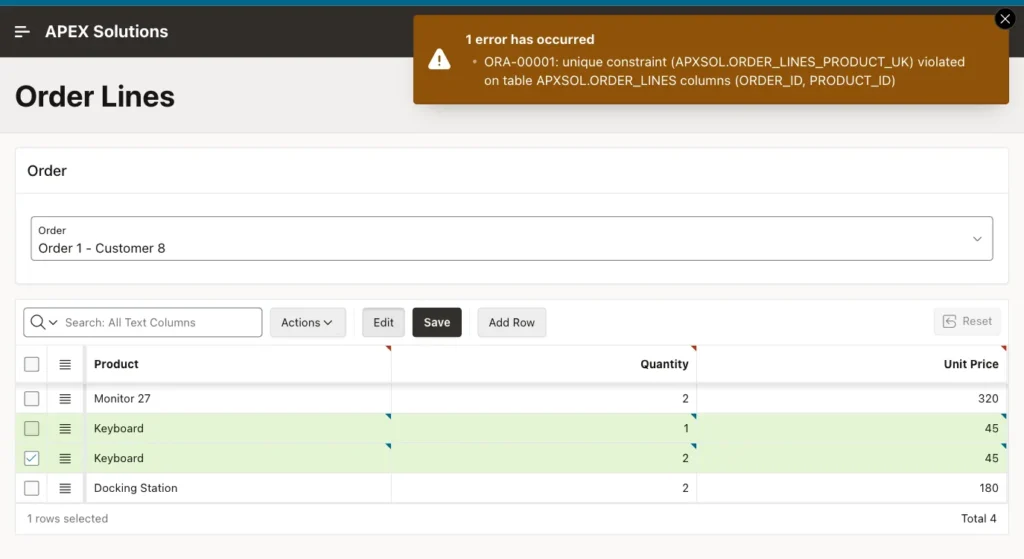Select the Monitor 27 row checkbox
Image resolution: width=1024 pixels, height=559 pixels.
pyautogui.click(x=31, y=398)
